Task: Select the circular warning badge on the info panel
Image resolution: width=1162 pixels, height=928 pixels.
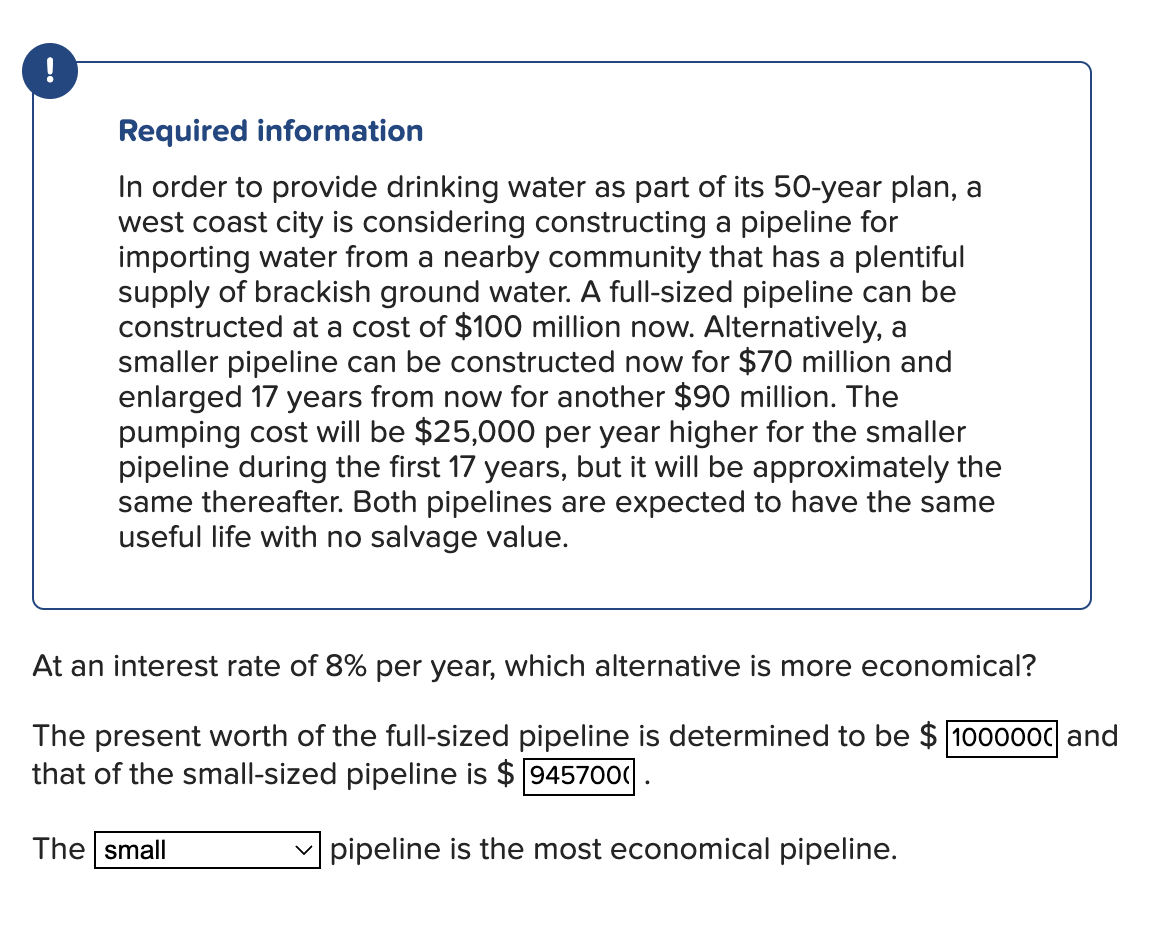Action: pyautogui.click(x=50, y=70)
